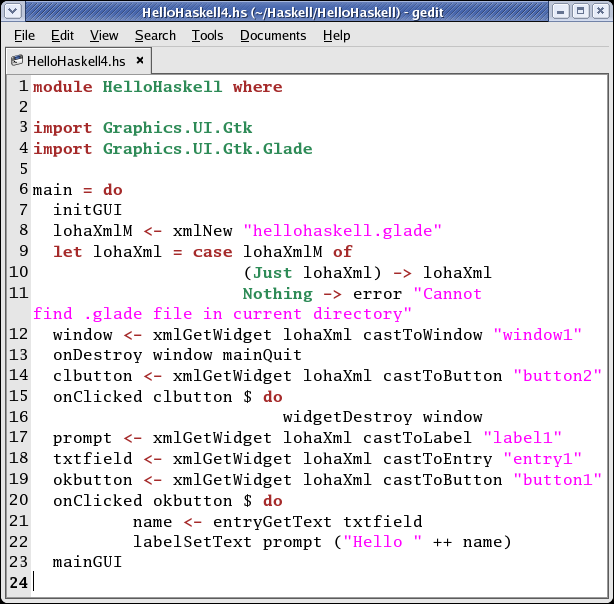Screen dimensions: 614x604
Task: Close the gedit window
Action: tap(600, 11)
